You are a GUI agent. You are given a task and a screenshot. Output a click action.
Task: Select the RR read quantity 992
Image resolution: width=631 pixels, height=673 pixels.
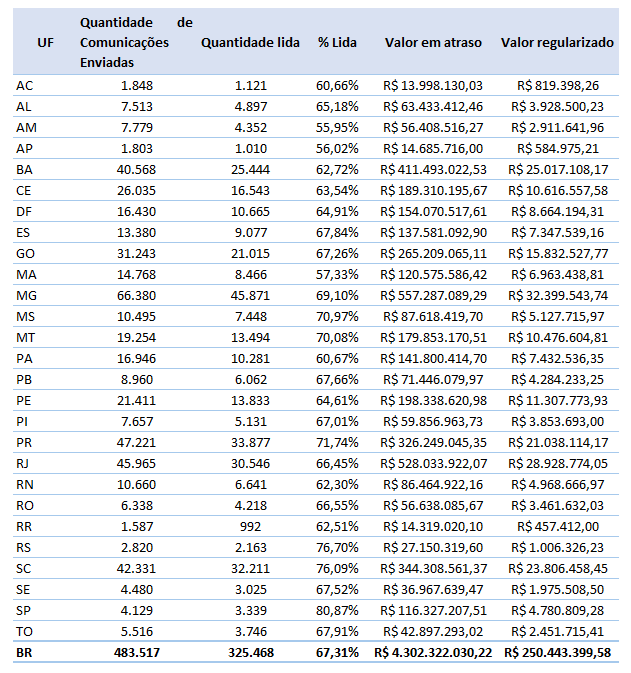[x=250, y=526]
